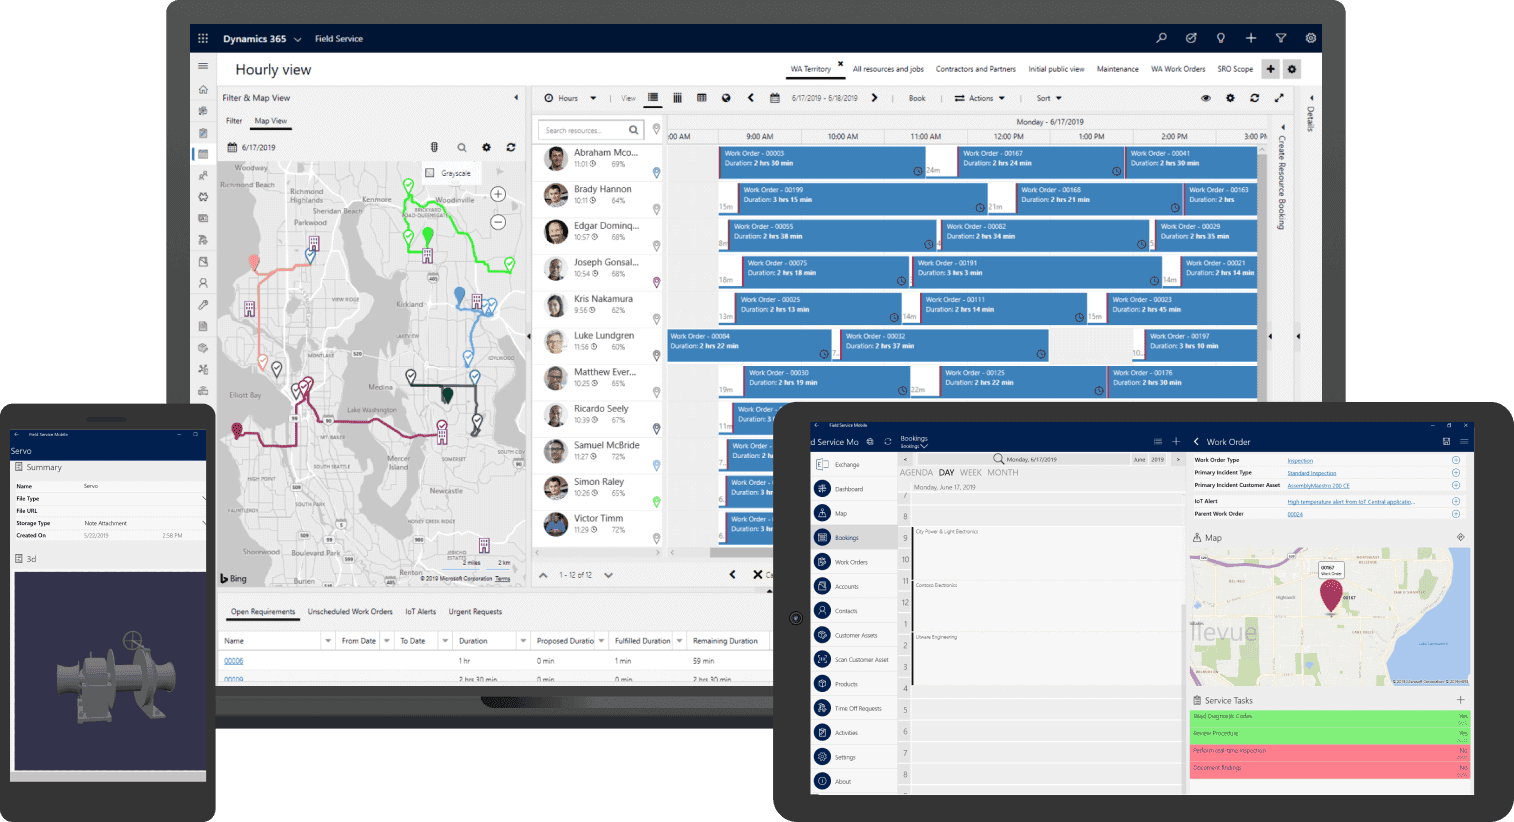Open the calendar picker in schedule toolbar

point(774,98)
